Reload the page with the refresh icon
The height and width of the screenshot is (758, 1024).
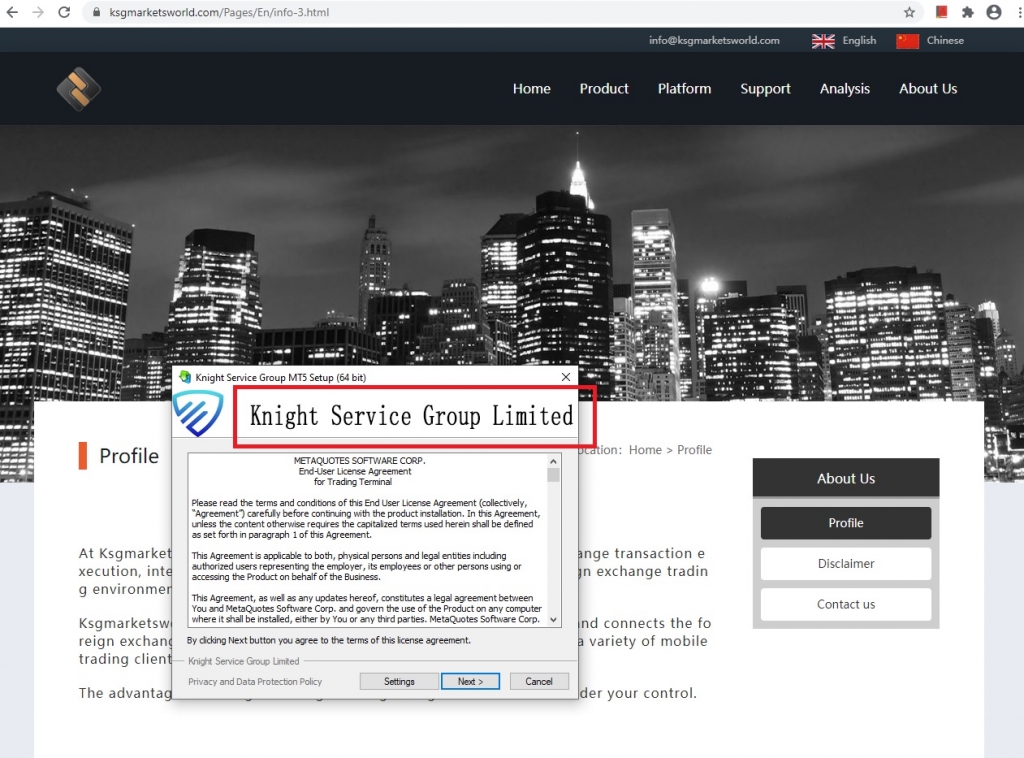64,12
